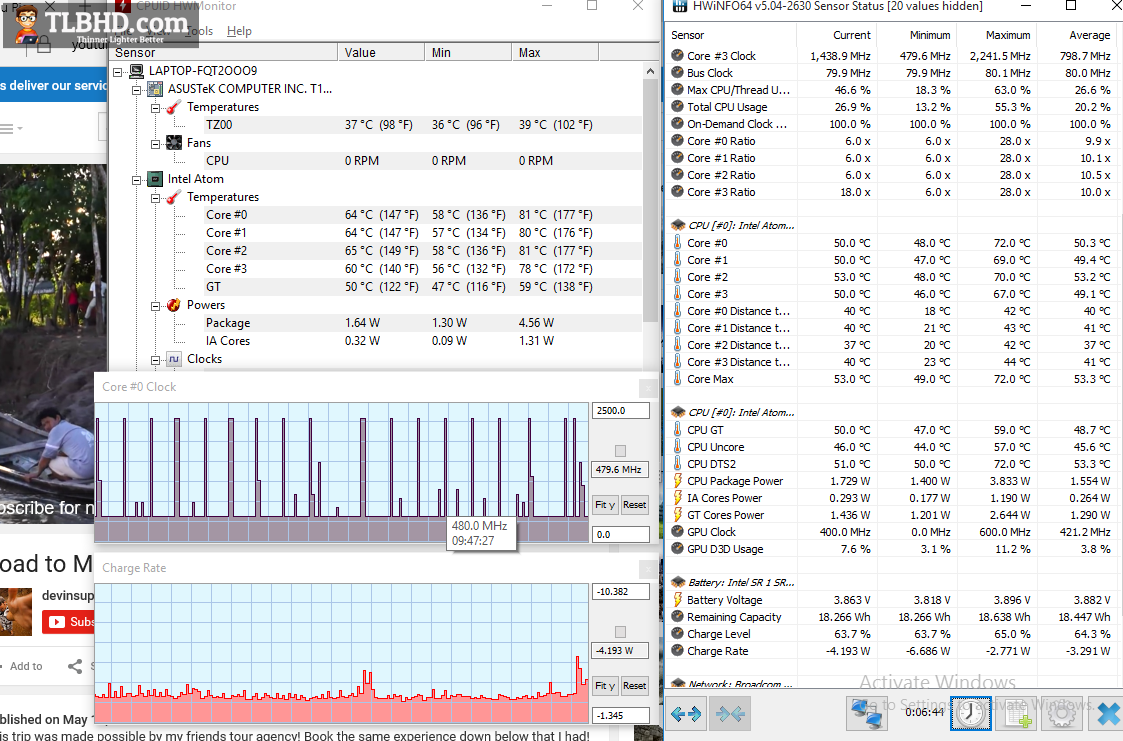Click the motherboard icon beside ASUSTeK COMPUTER INC.
This screenshot has width=1123, height=741.
155,89
